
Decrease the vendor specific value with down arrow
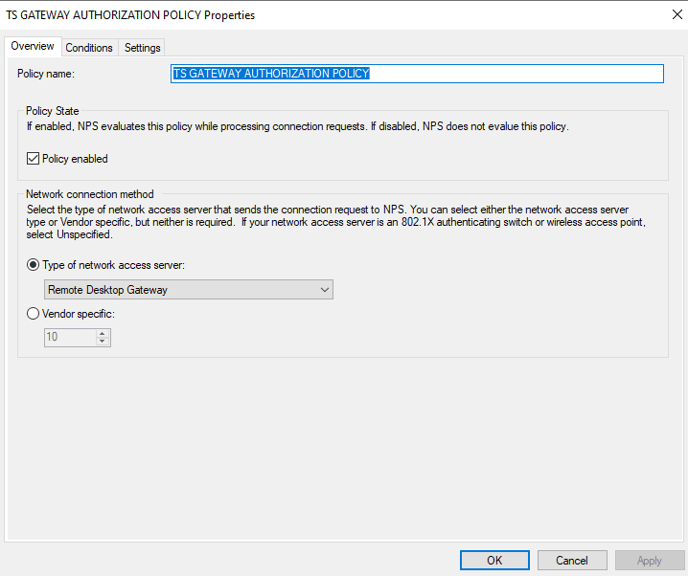(x=102, y=341)
